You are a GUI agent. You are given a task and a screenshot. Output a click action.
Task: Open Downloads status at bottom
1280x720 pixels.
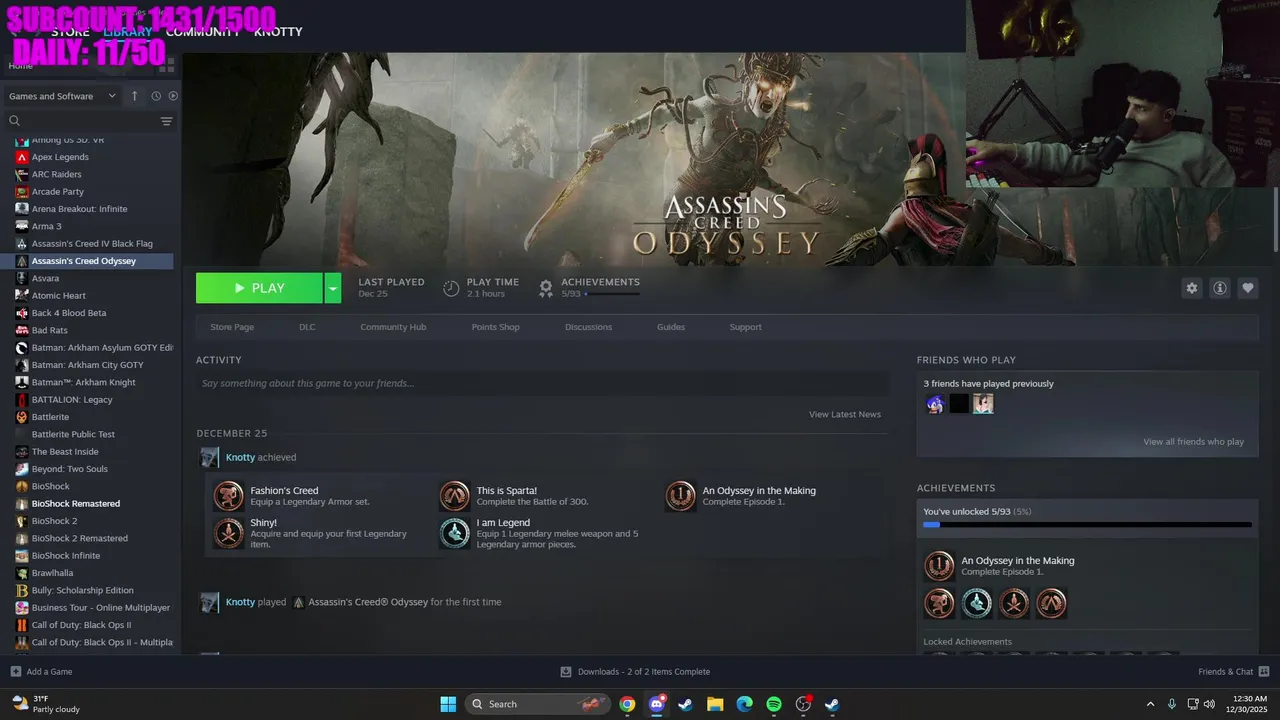click(635, 672)
